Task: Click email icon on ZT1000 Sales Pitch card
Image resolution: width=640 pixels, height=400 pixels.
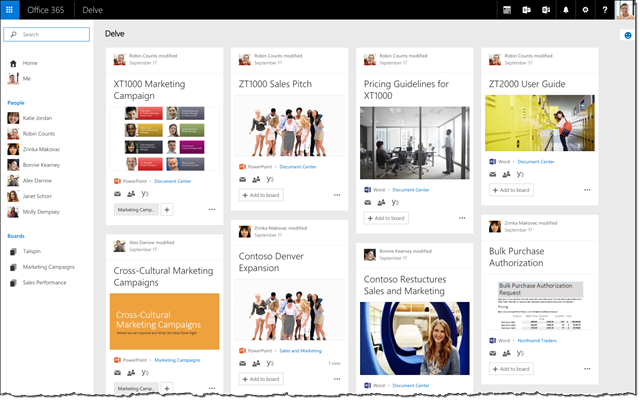Action: (x=242, y=179)
